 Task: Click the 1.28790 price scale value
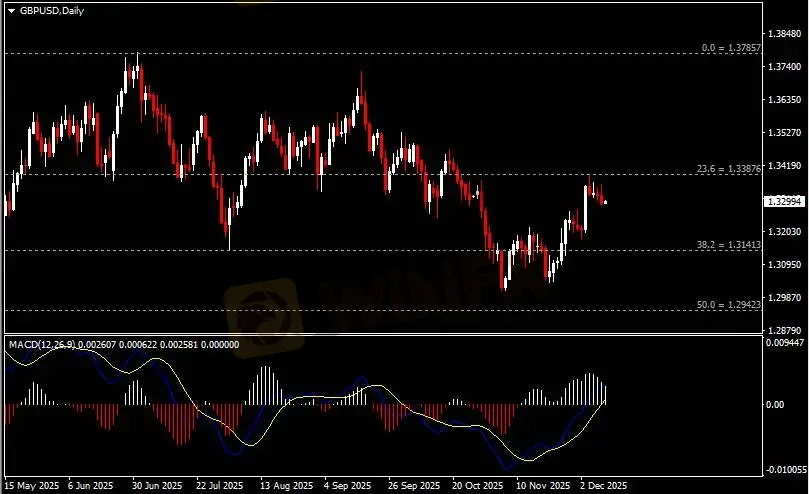784,329
